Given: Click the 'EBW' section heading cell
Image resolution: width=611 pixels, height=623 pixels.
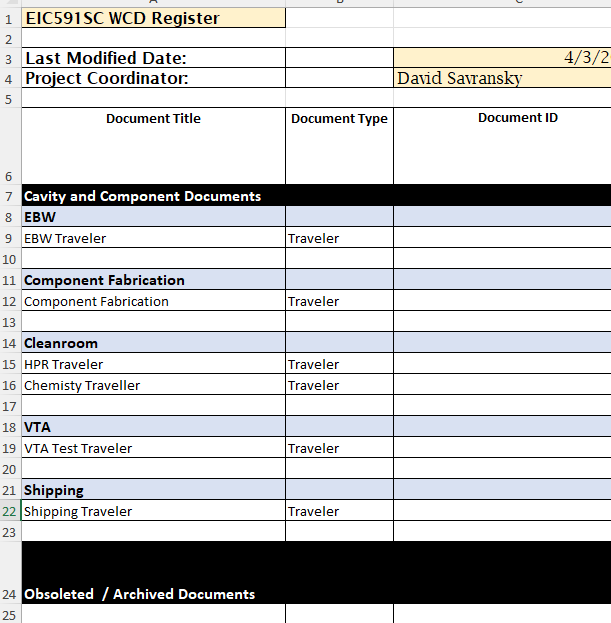Looking at the screenshot, I should [x=153, y=217].
